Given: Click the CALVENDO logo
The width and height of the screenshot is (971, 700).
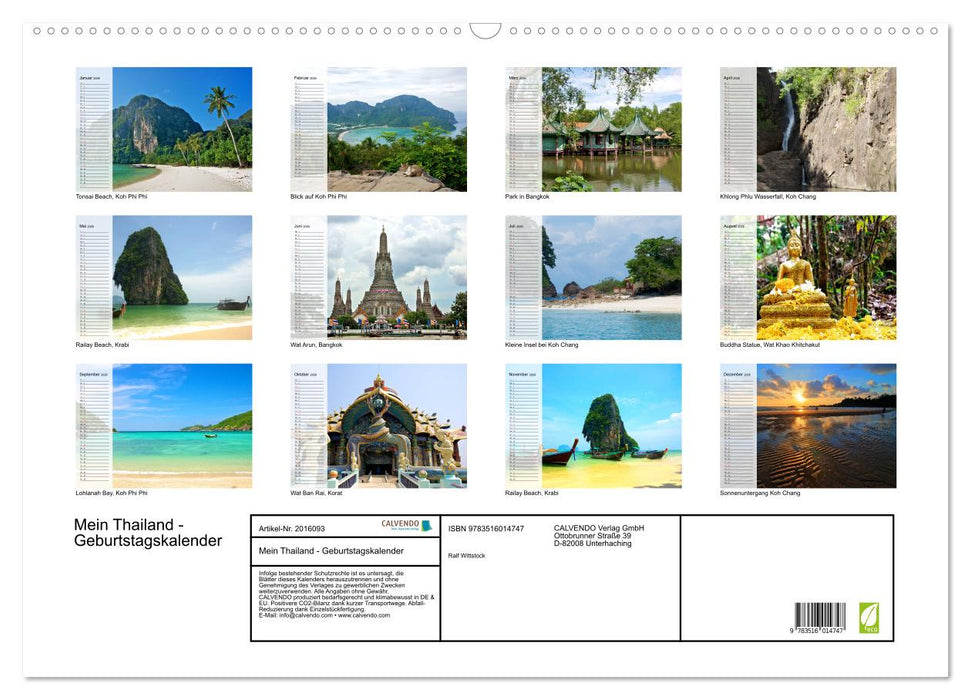Looking at the screenshot, I should click(x=406, y=525).
